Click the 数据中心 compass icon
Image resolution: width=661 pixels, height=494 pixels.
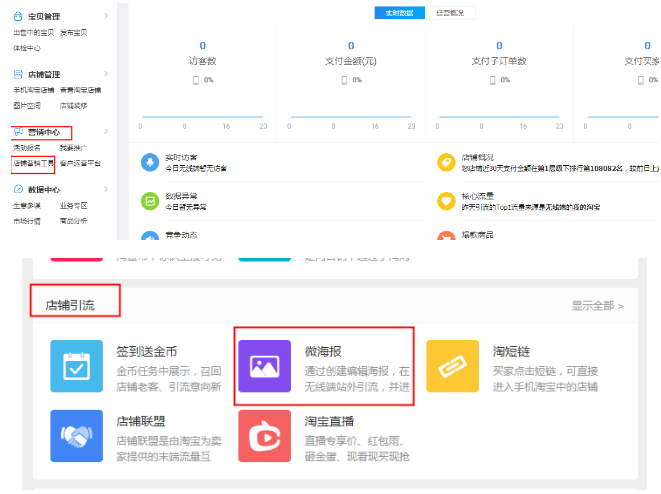[18, 189]
